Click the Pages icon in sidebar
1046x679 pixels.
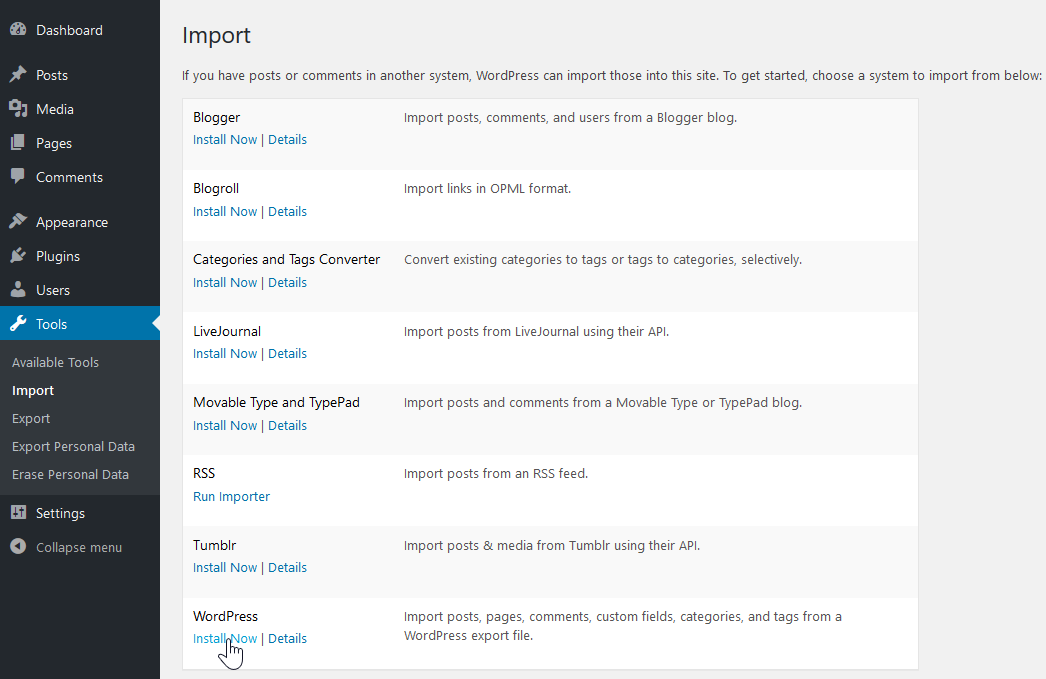coord(18,143)
